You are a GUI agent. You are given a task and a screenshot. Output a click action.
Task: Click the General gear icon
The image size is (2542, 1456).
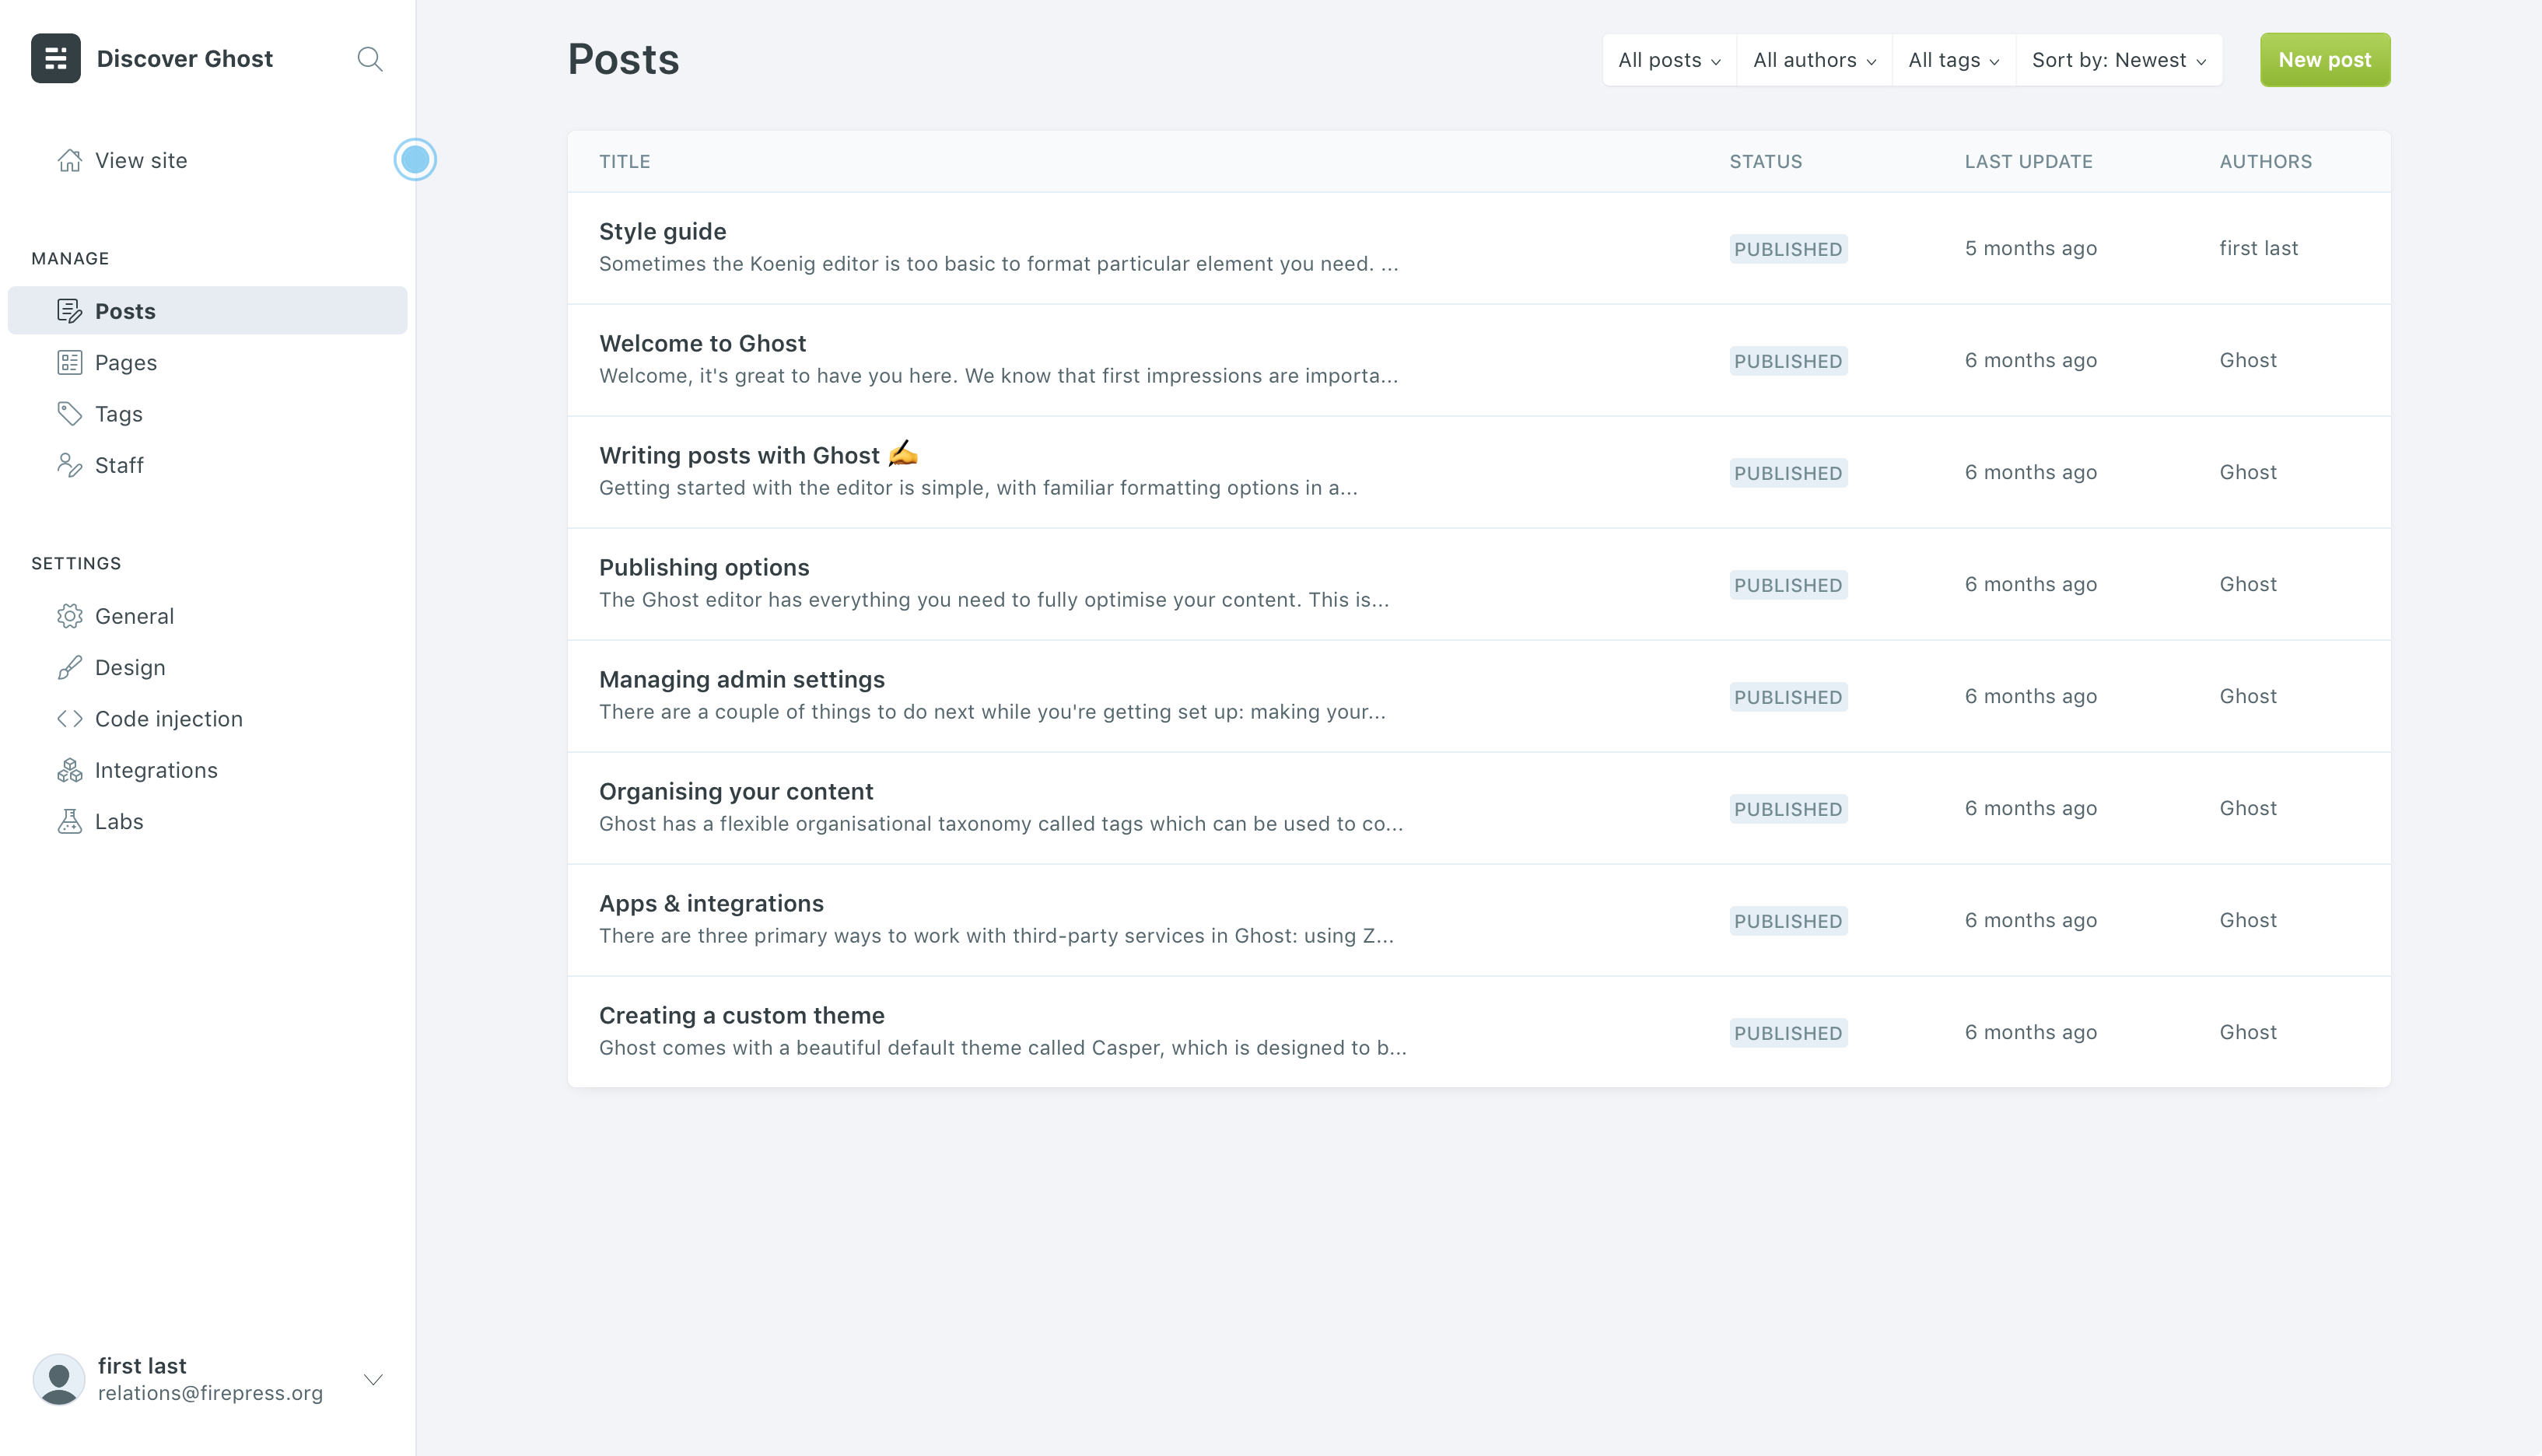[x=69, y=616]
